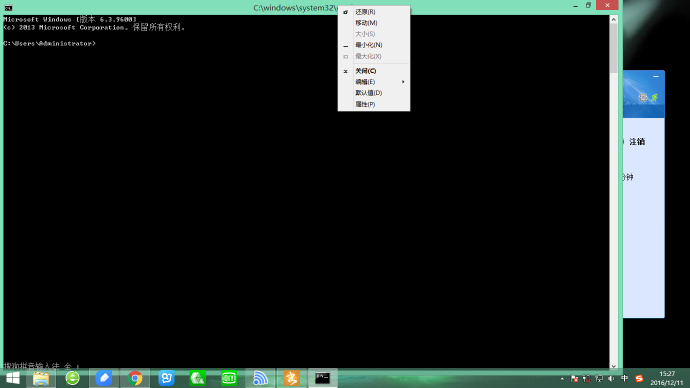Viewport: 690px width, 388px height.
Task: Click the scrollbar up arrow in console
Action: pyautogui.click(x=613, y=19)
